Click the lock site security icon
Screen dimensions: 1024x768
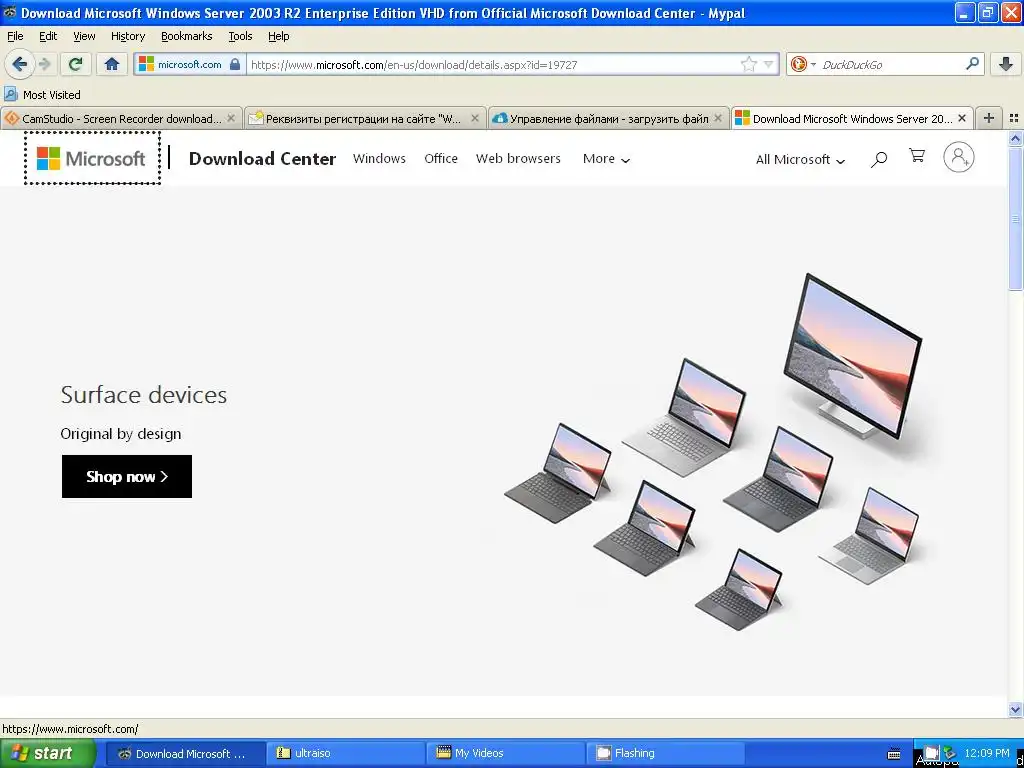click(x=235, y=64)
